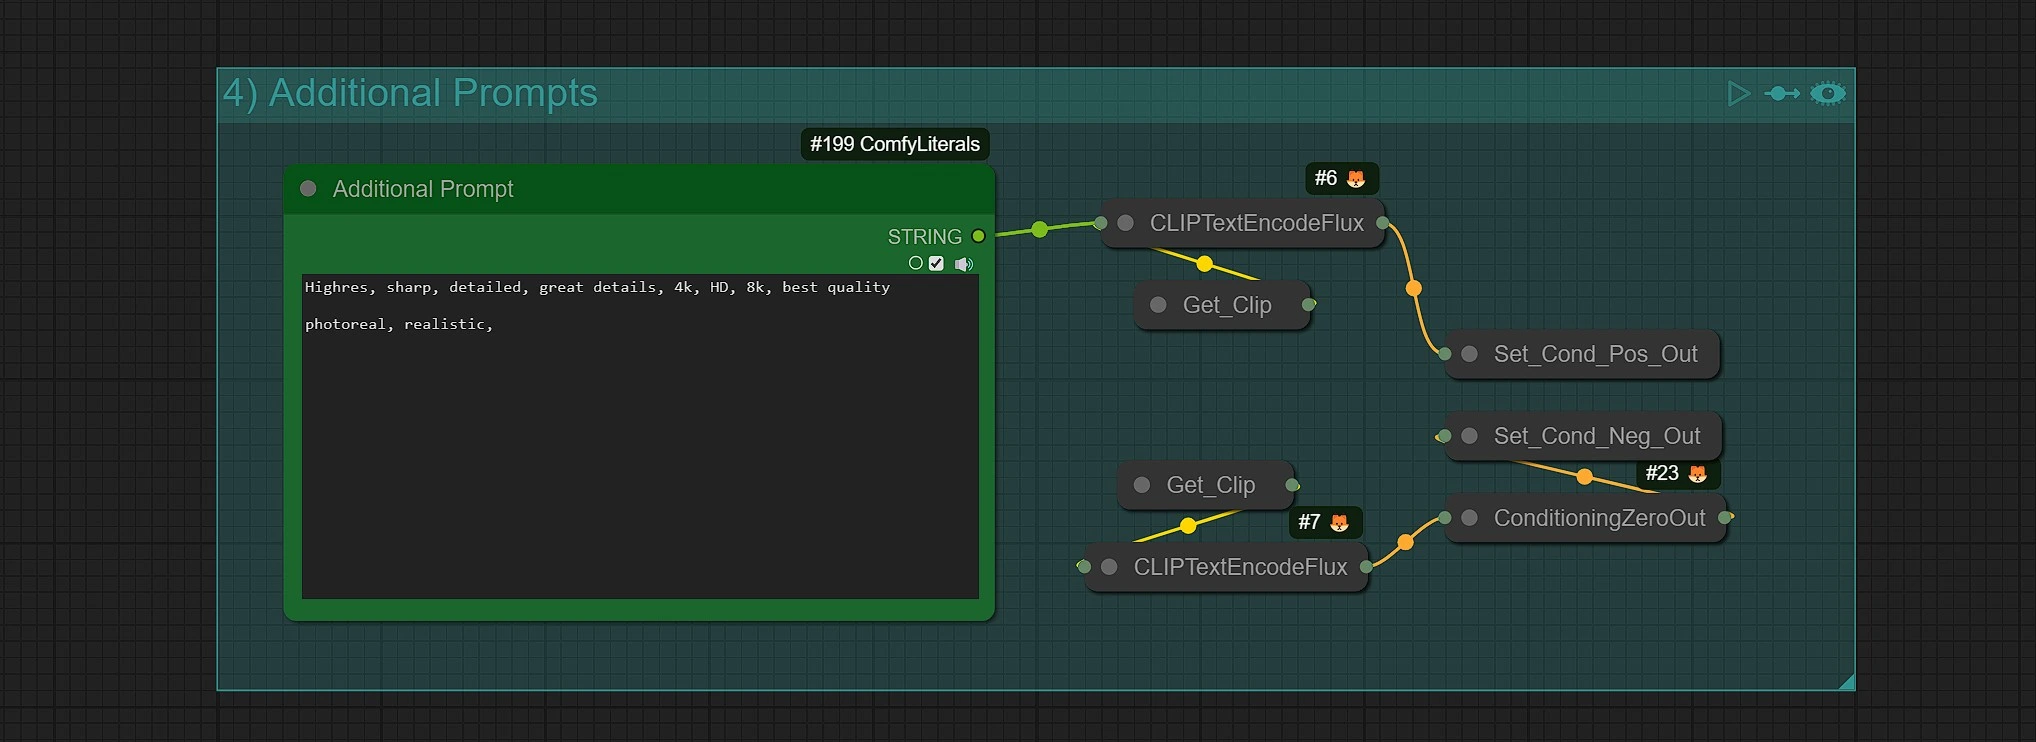Click the fox icon on the #23 badge
Image resolution: width=2036 pixels, height=742 pixels.
point(1697,474)
